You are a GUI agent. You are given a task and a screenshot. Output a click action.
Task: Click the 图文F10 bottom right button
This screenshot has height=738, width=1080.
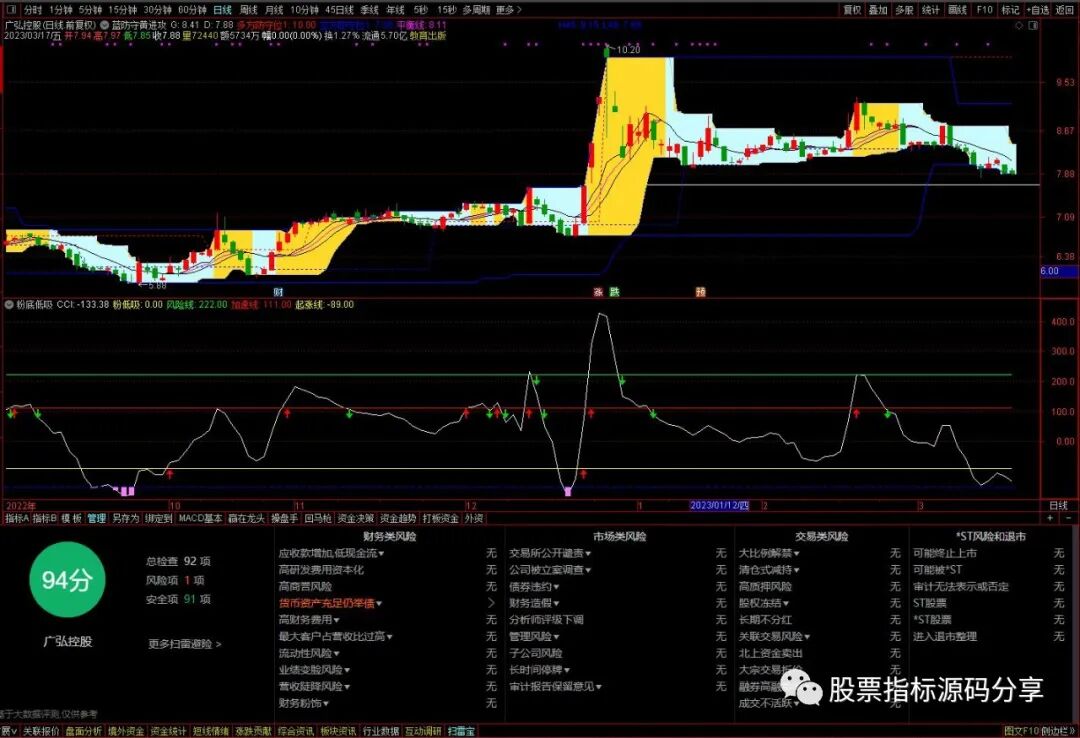coord(1021,731)
